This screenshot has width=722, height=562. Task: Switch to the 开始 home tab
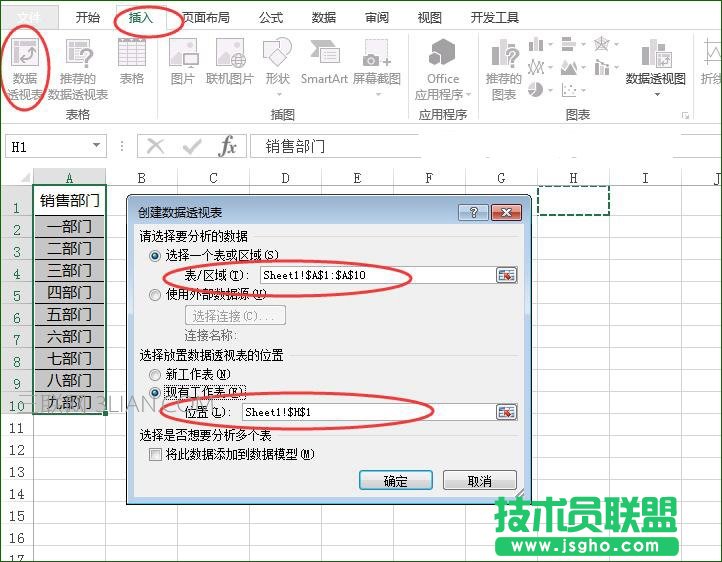pyautogui.click(x=87, y=17)
